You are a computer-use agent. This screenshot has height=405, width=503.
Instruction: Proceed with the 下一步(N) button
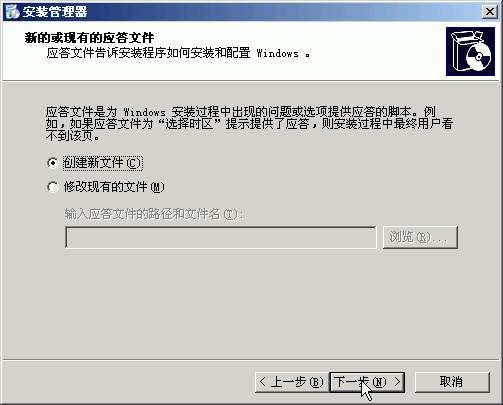[x=367, y=382]
